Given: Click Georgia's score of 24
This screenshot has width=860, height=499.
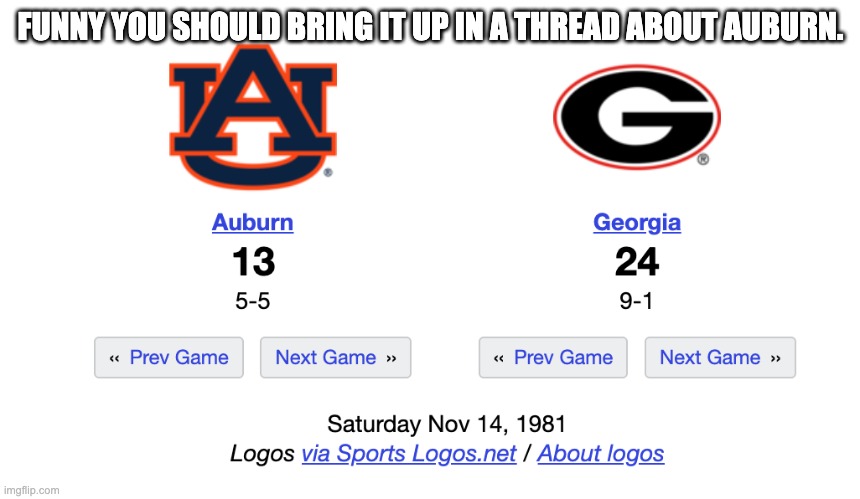Looking at the screenshot, I should [637, 262].
